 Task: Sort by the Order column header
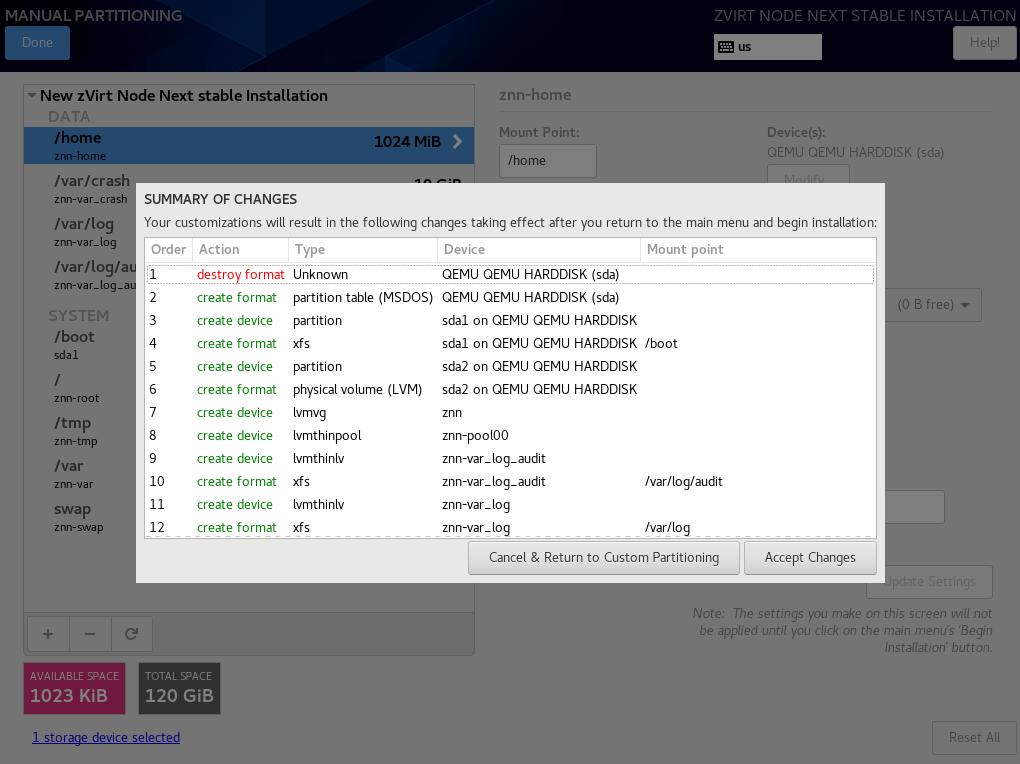168,250
